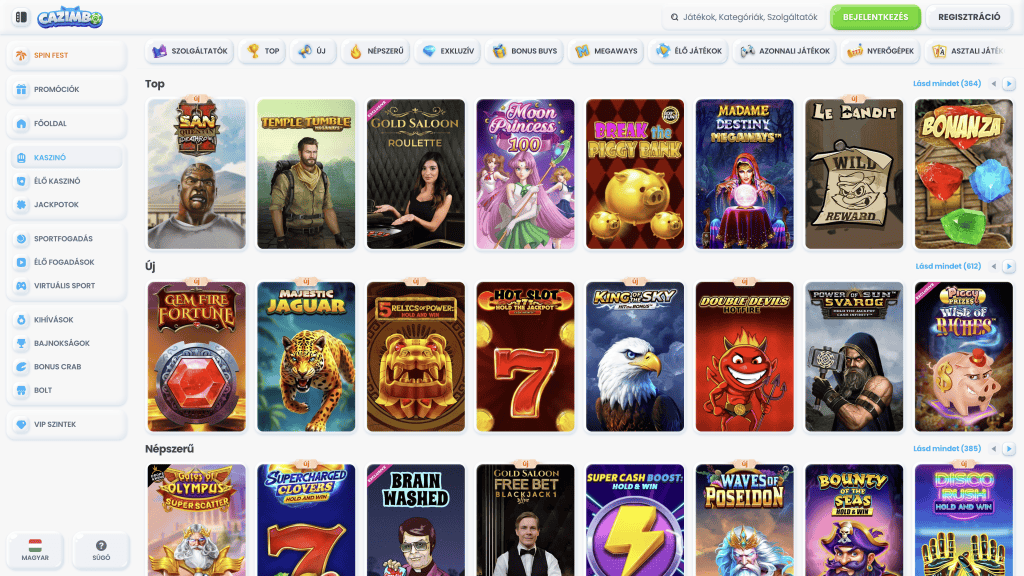Viewport: 1024px width, 576px height.
Task: Open Hot Slot 777 thumbnail
Action: (526, 357)
